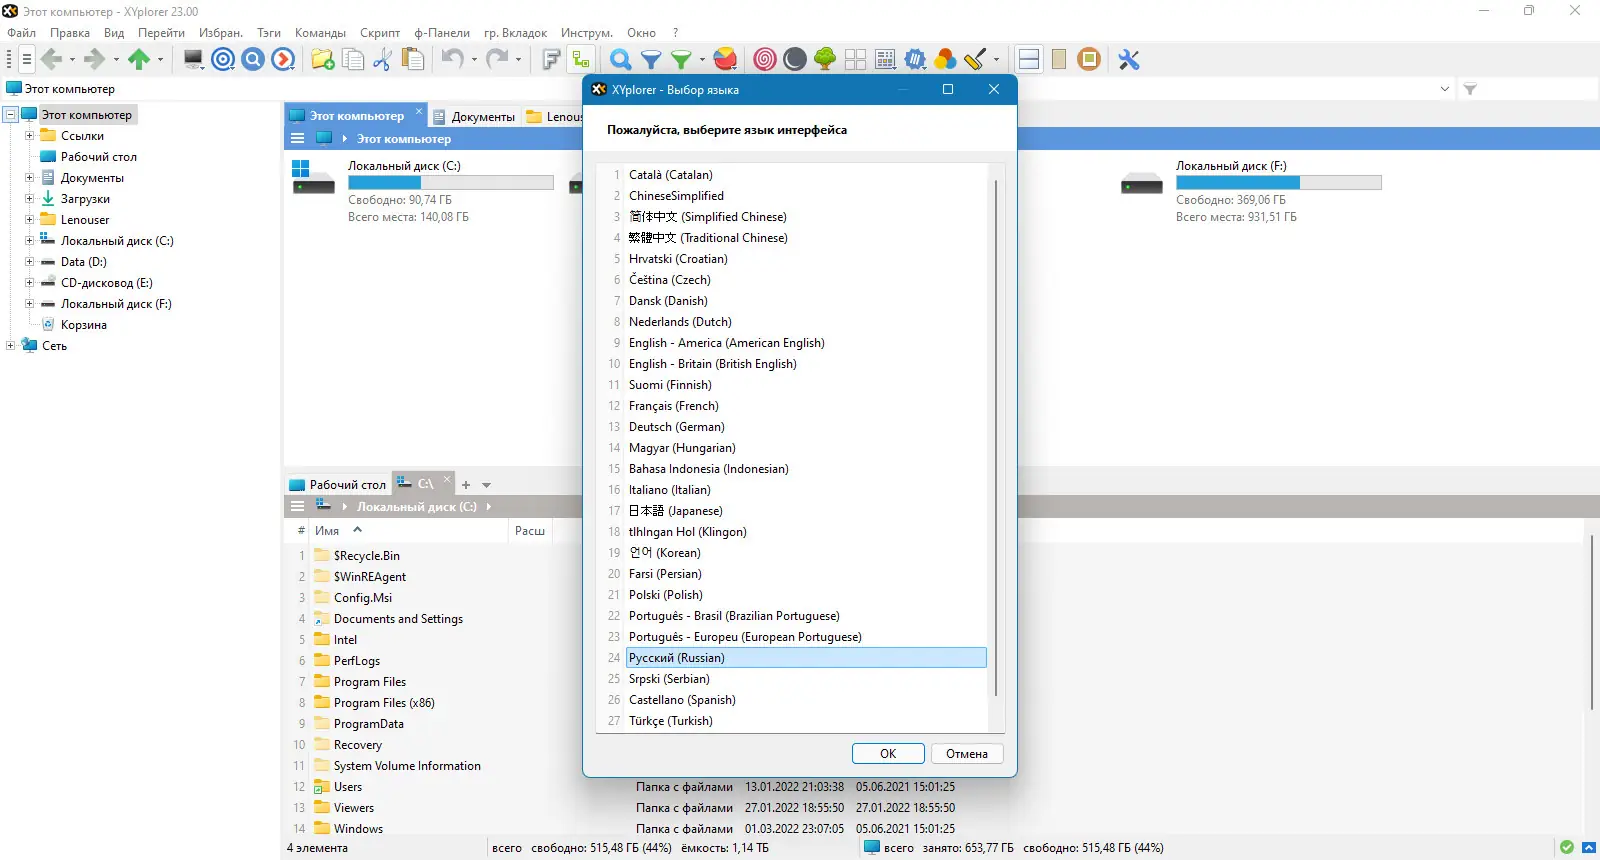Screen dimensions: 1600x860
Task: Expand the Ссылки tree node
Action: pyautogui.click(x=29, y=136)
